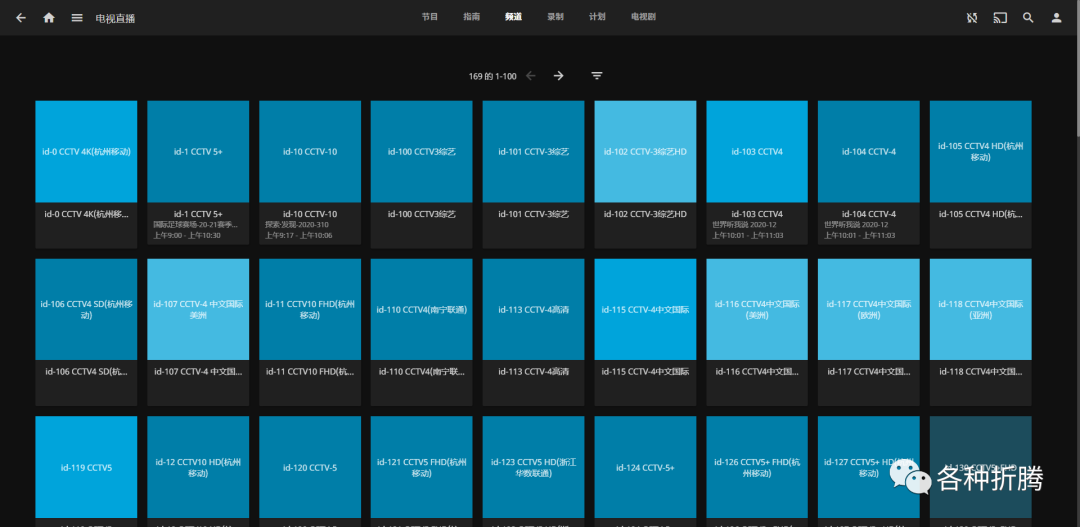Open the id-113 CCTV-4高清 thumbnail

[534, 309]
